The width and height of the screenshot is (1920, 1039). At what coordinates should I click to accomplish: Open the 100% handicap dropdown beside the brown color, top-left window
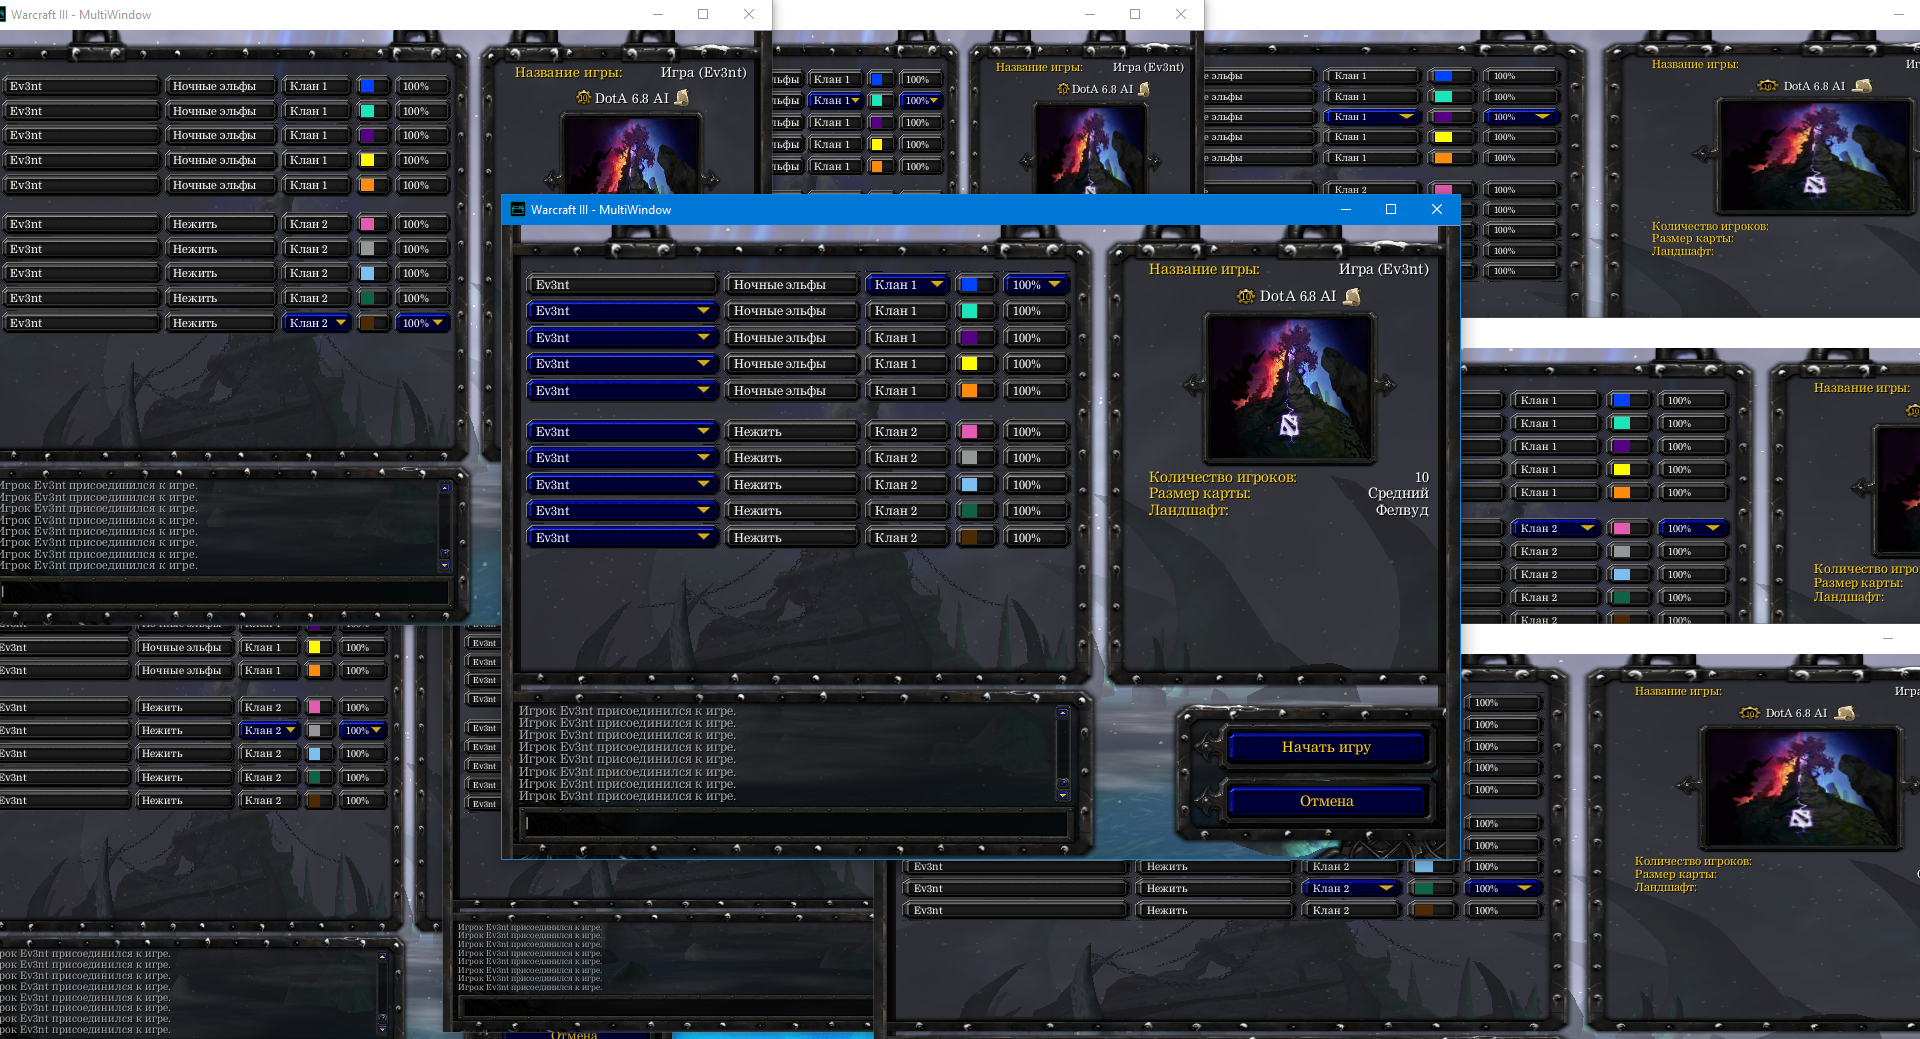pyautogui.click(x=422, y=323)
